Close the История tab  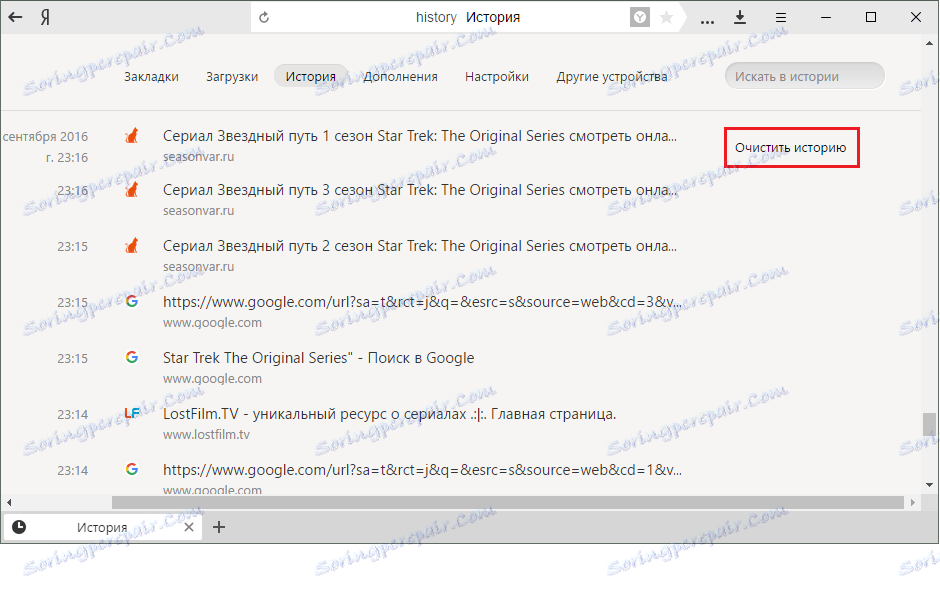[189, 527]
